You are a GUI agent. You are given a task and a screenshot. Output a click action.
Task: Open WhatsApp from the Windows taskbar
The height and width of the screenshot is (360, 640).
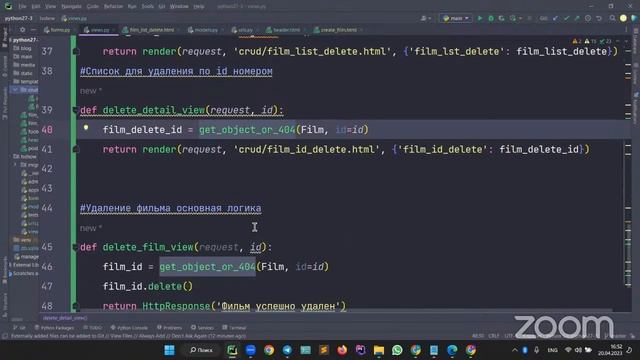coord(397,350)
